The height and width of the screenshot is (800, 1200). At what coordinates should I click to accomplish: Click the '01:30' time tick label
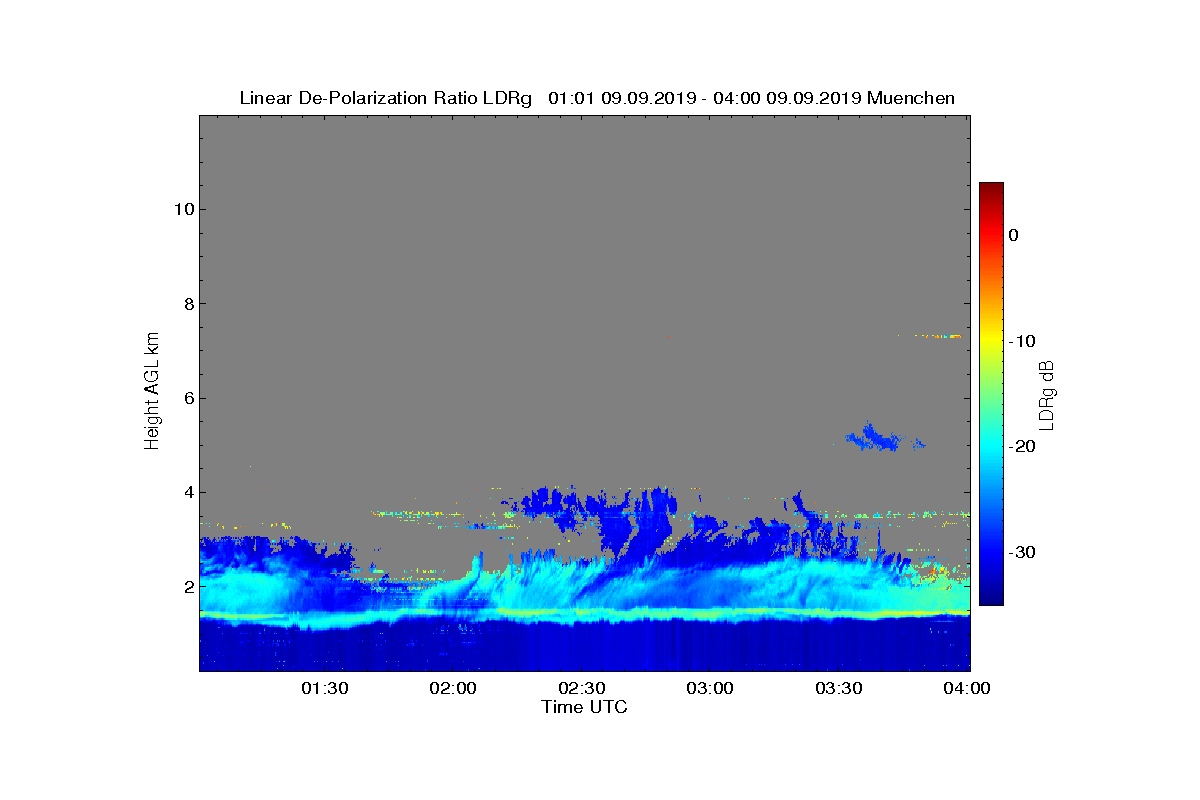tap(324, 688)
